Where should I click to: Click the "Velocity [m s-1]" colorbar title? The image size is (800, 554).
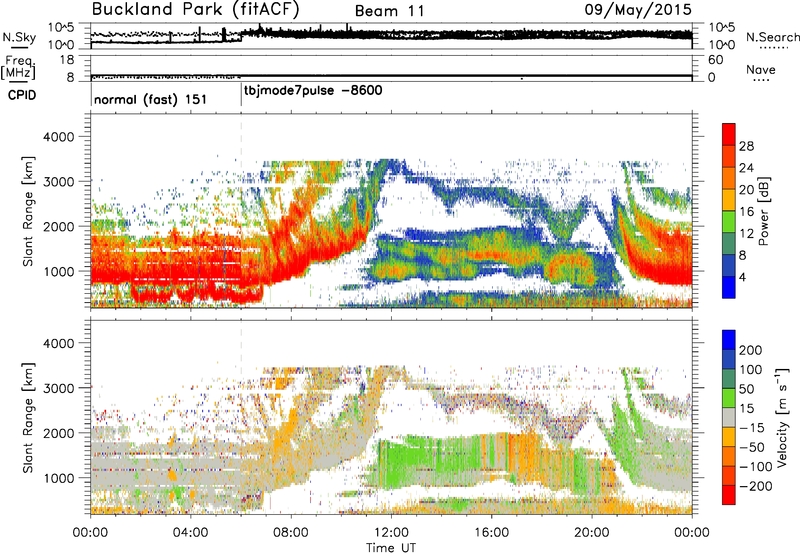[x=782, y=418]
